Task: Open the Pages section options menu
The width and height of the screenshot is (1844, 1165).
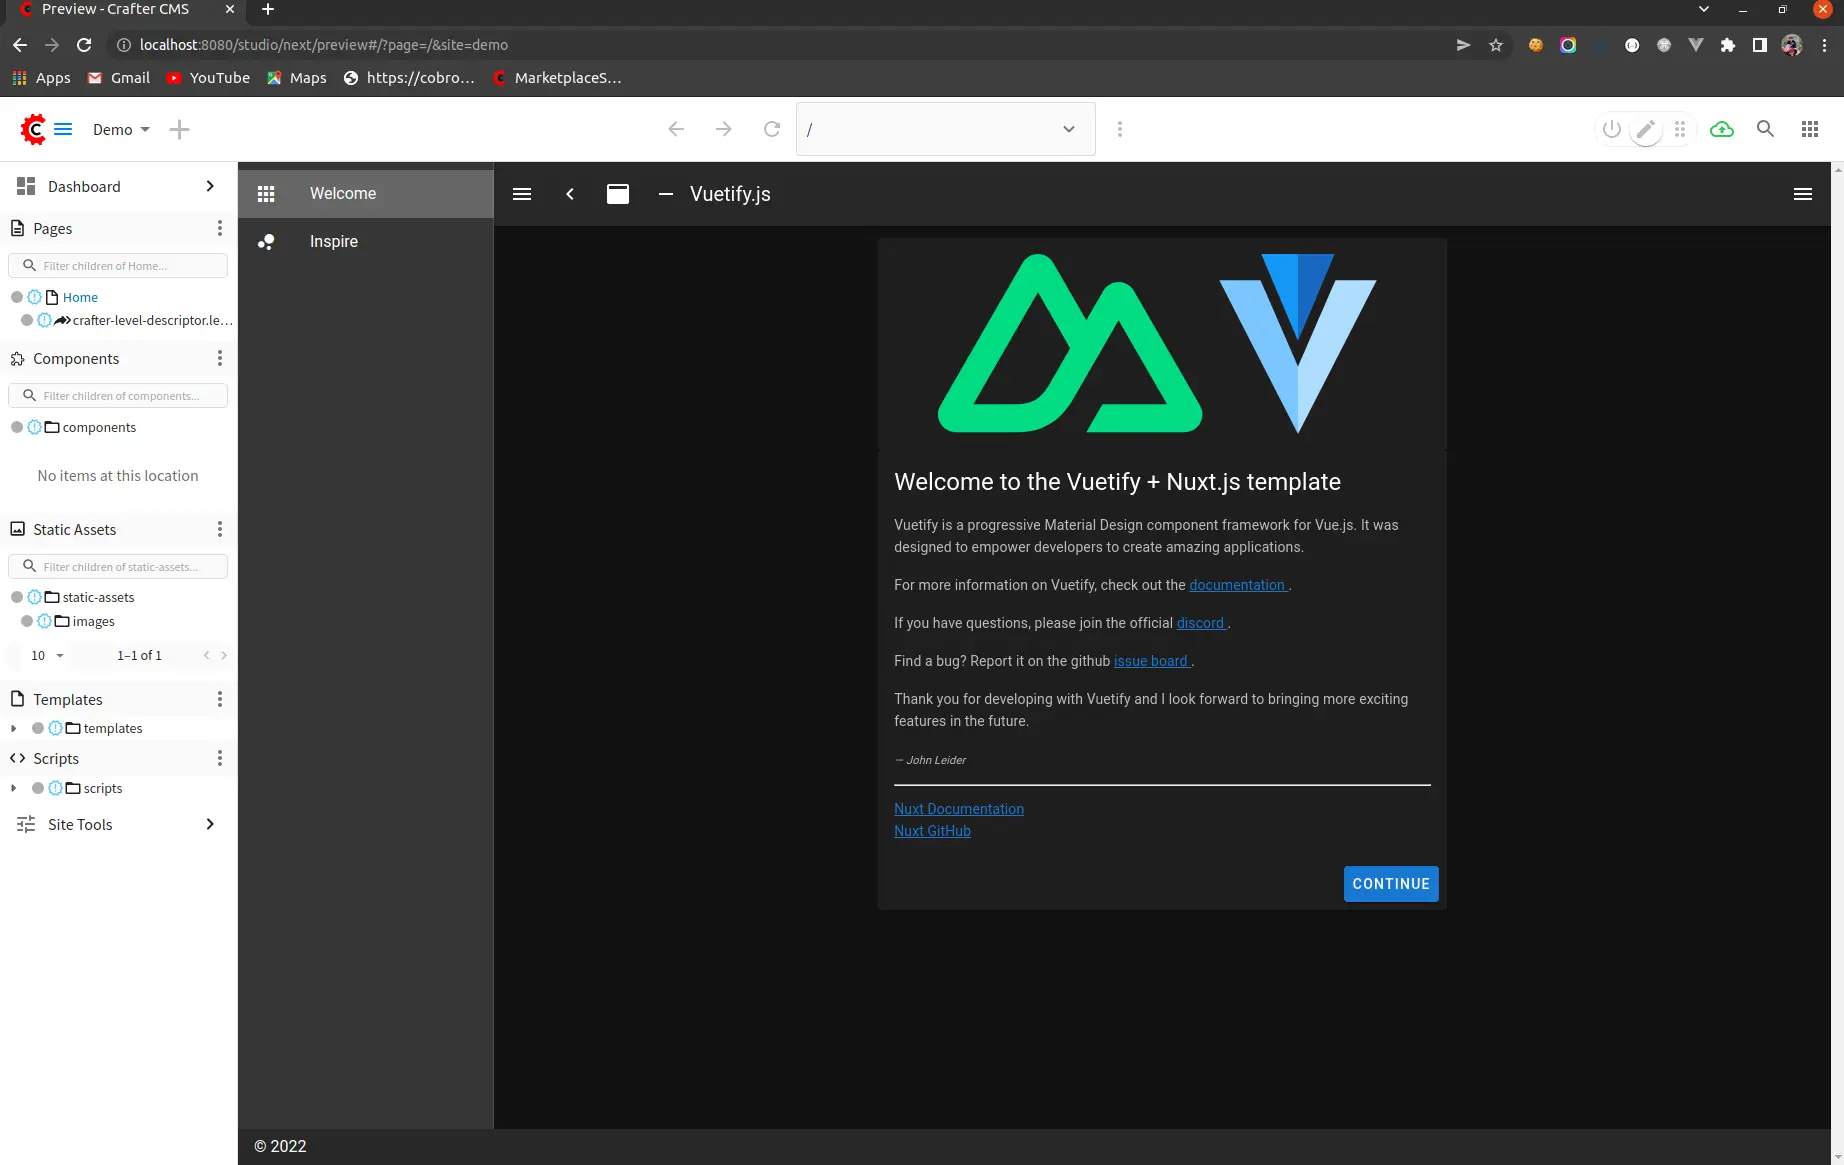Action: tap(220, 229)
